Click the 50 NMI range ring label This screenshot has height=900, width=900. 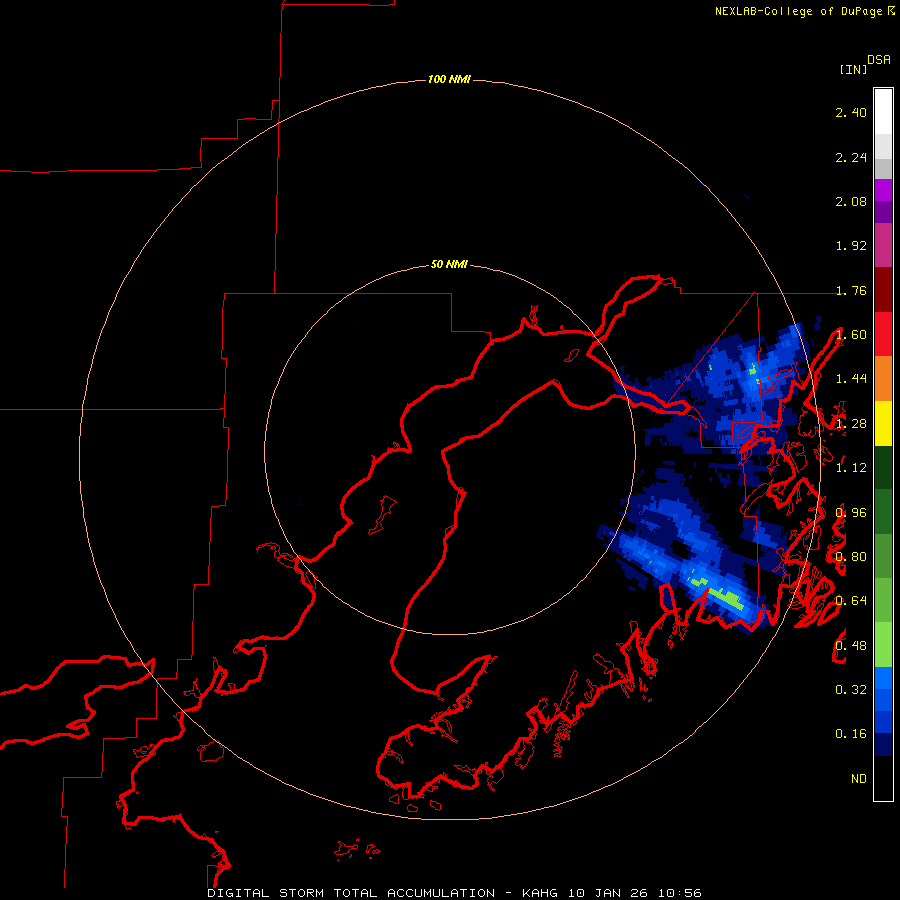click(449, 264)
